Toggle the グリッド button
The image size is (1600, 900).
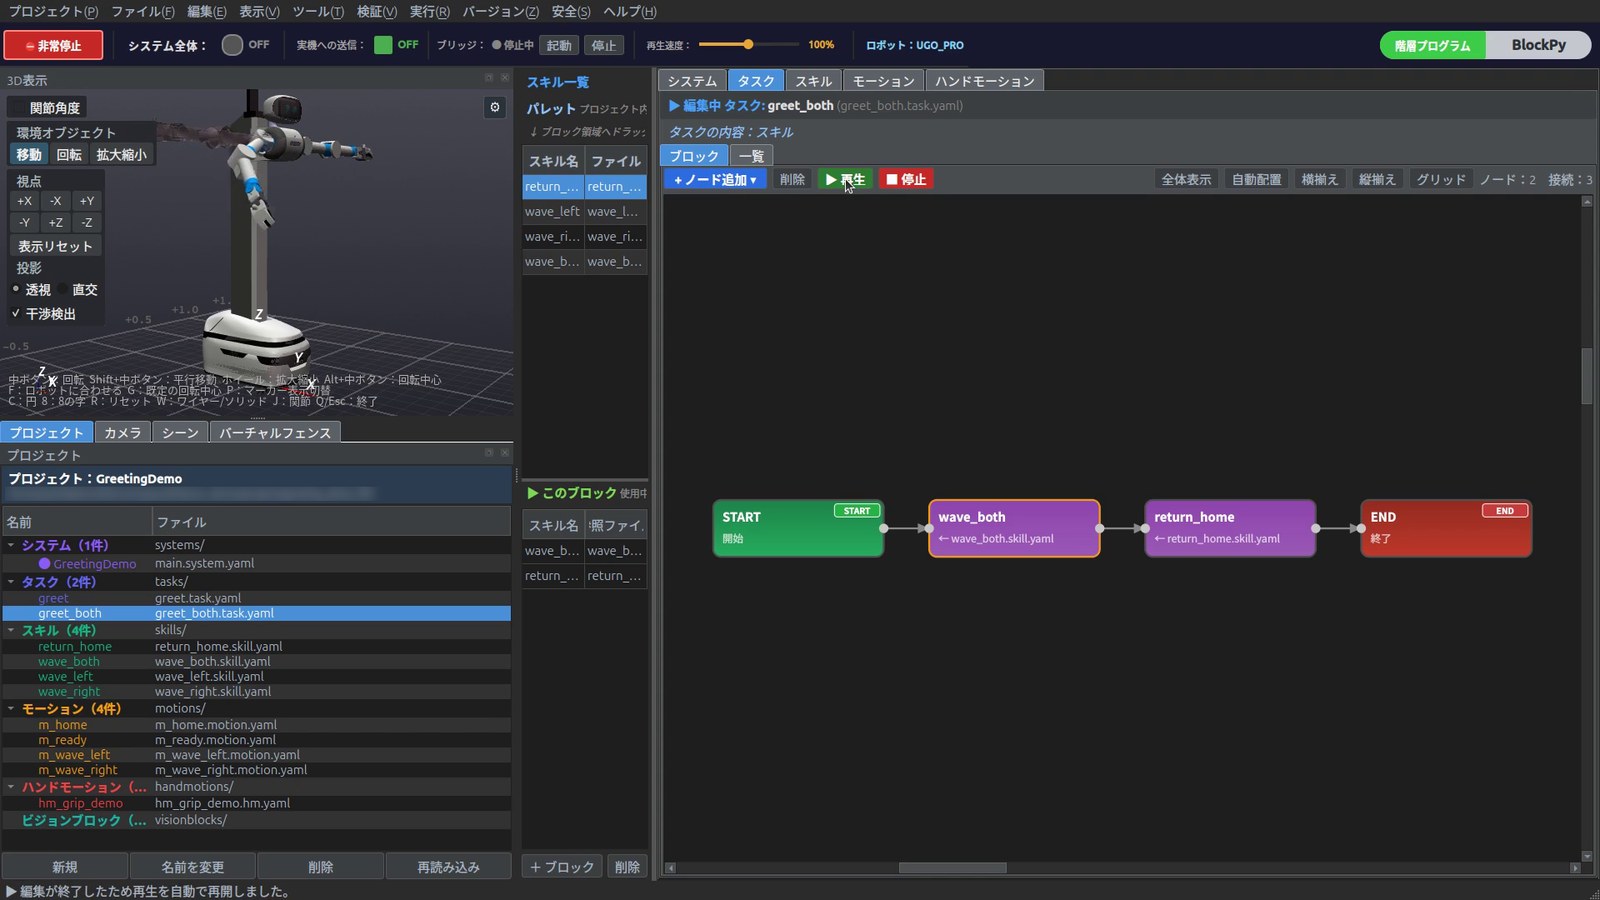1441,179
